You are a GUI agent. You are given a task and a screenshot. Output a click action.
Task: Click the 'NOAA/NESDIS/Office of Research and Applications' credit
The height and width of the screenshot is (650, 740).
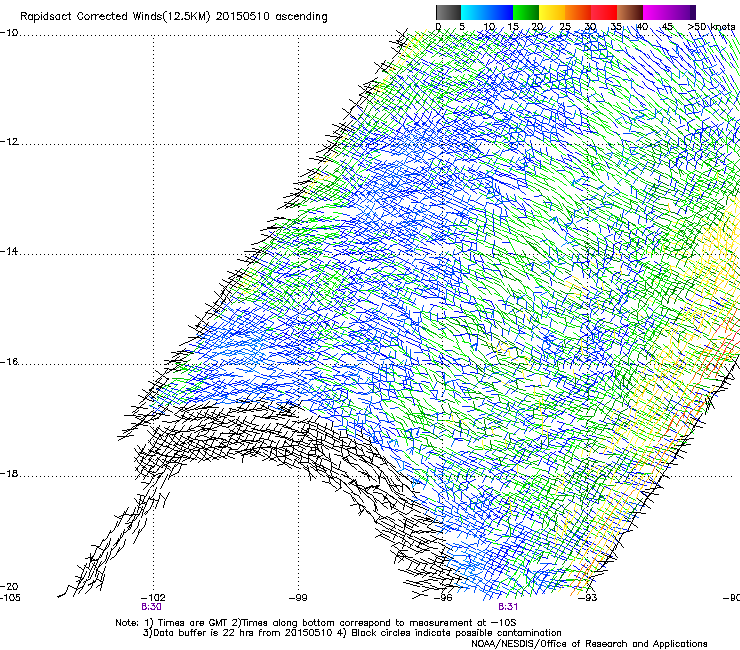[x=589, y=644]
